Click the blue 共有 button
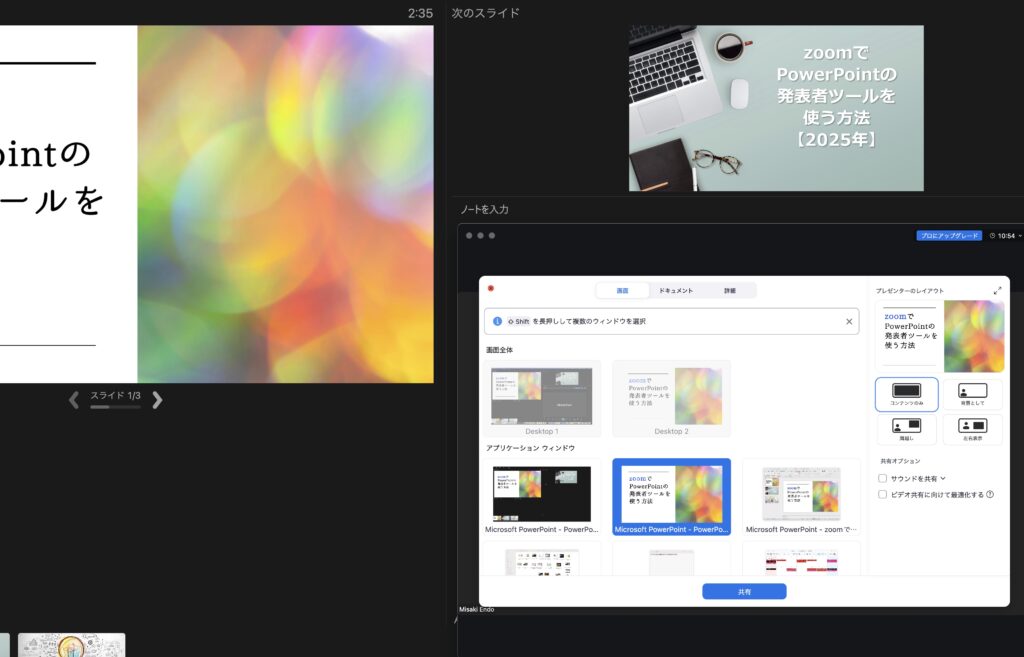The width and height of the screenshot is (1024, 657). click(x=744, y=592)
